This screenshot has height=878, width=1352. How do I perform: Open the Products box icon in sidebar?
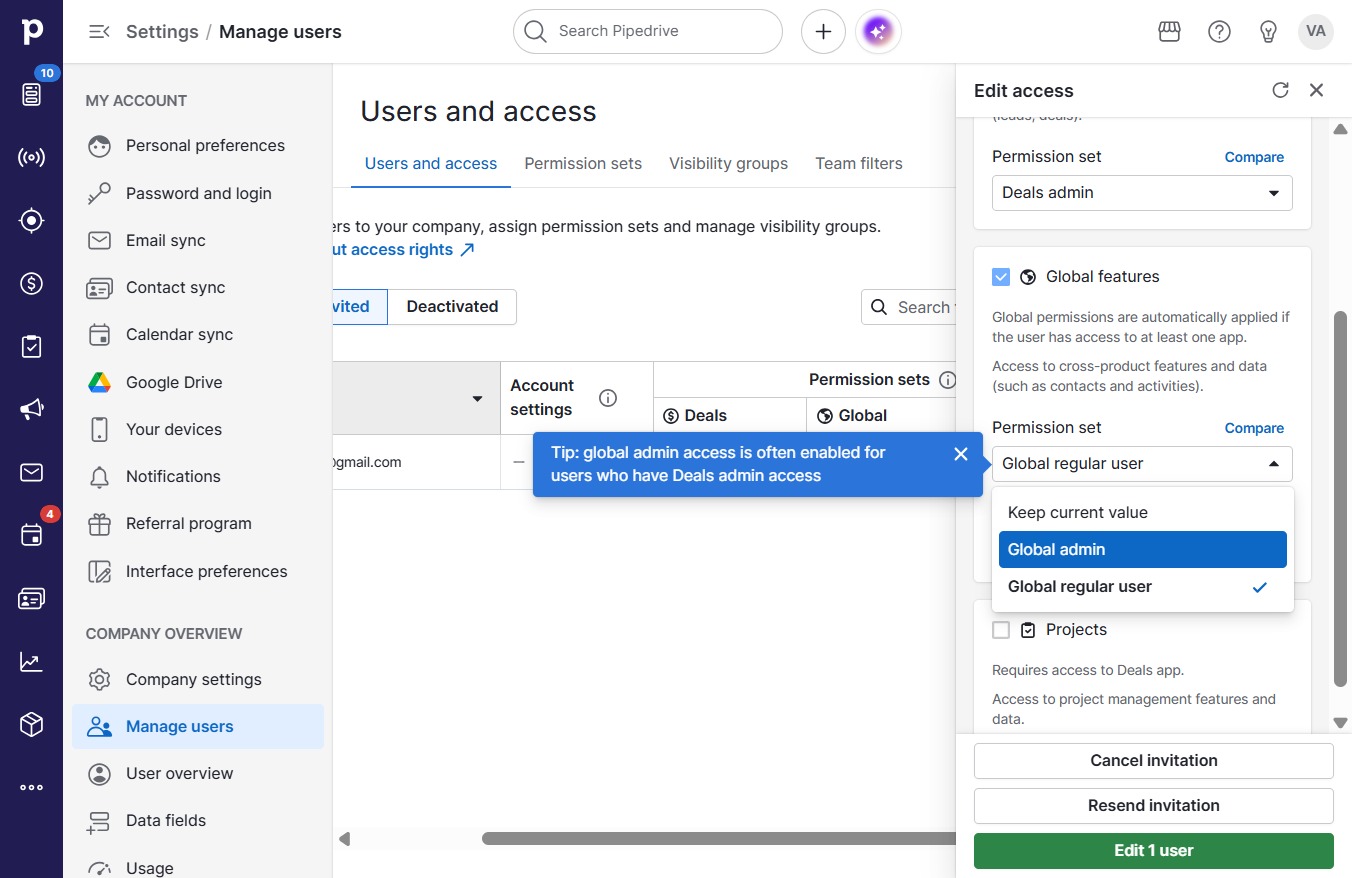click(x=32, y=724)
